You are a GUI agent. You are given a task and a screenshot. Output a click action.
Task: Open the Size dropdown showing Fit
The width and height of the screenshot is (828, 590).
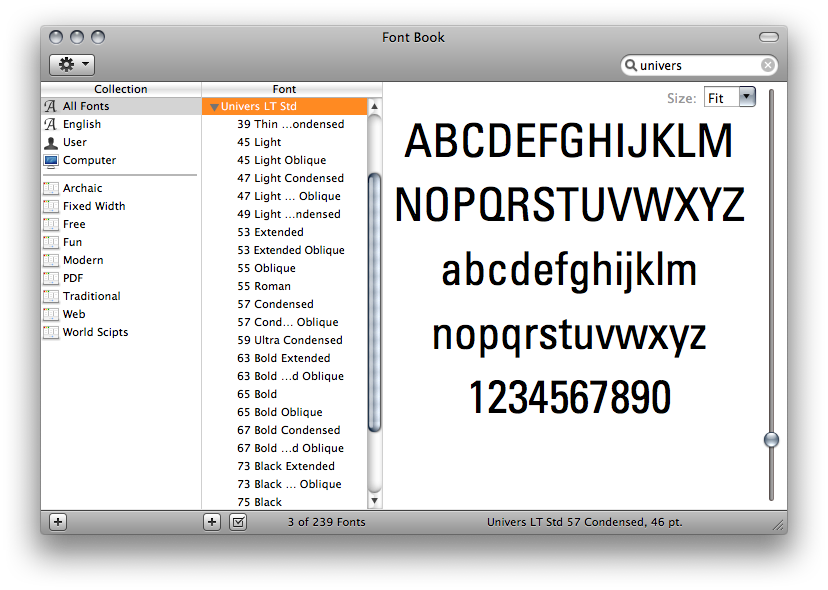tap(746, 97)
